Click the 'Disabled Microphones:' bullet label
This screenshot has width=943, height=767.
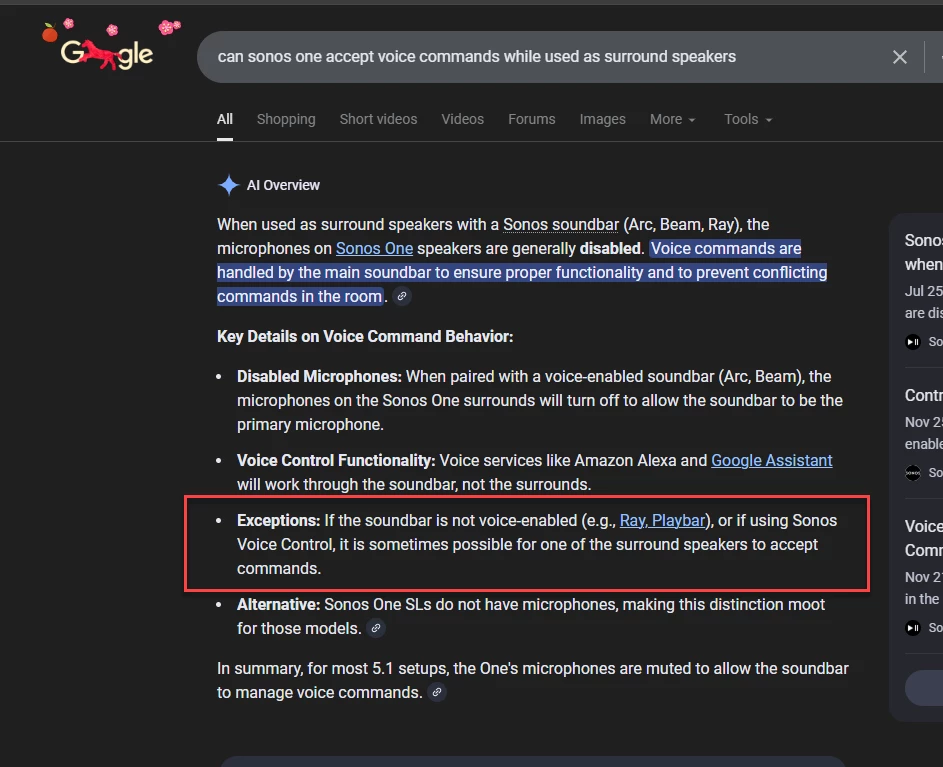(x=319, y=377)
